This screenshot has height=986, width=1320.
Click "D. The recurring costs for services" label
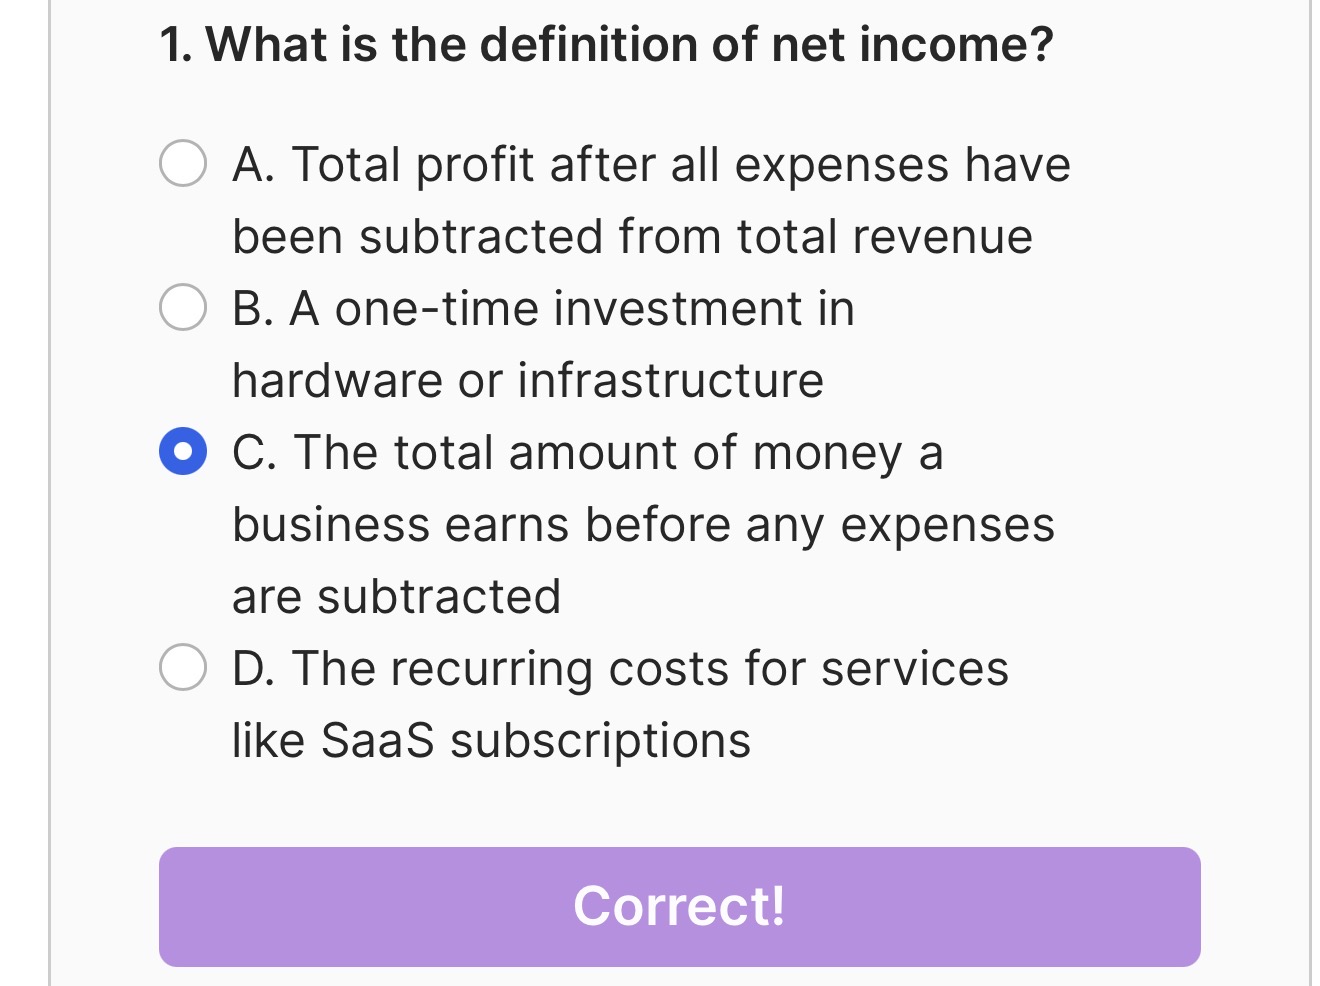click(620, 668)
